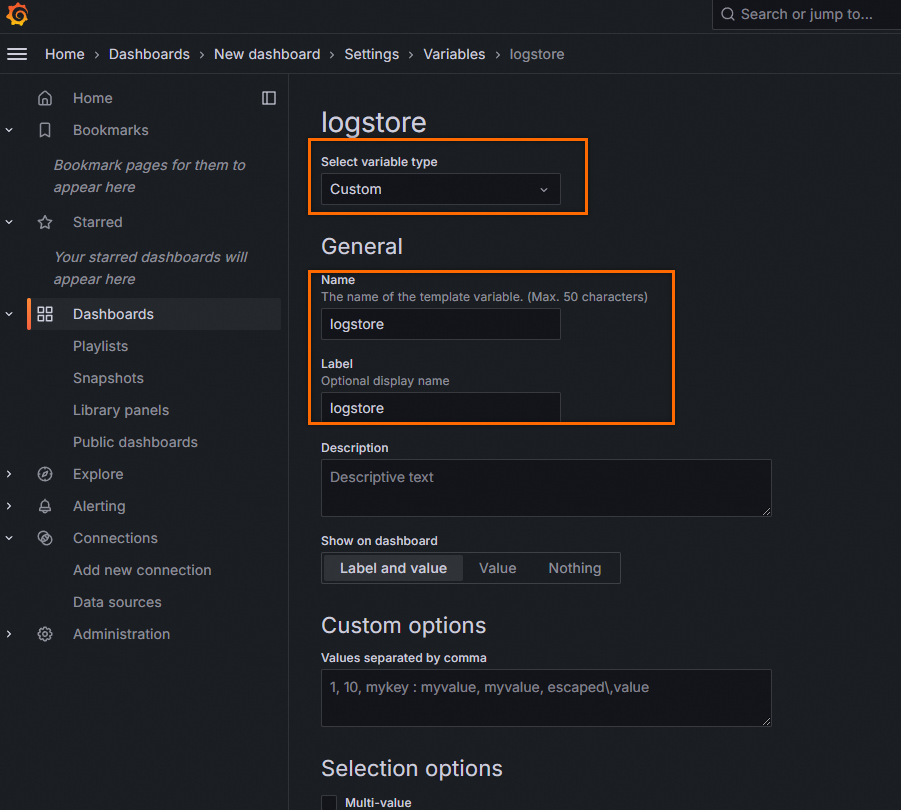Viewport: 901px width, 810px height.
Task: Open the Select variable type dropdown
Action: [x=441, y=189]
